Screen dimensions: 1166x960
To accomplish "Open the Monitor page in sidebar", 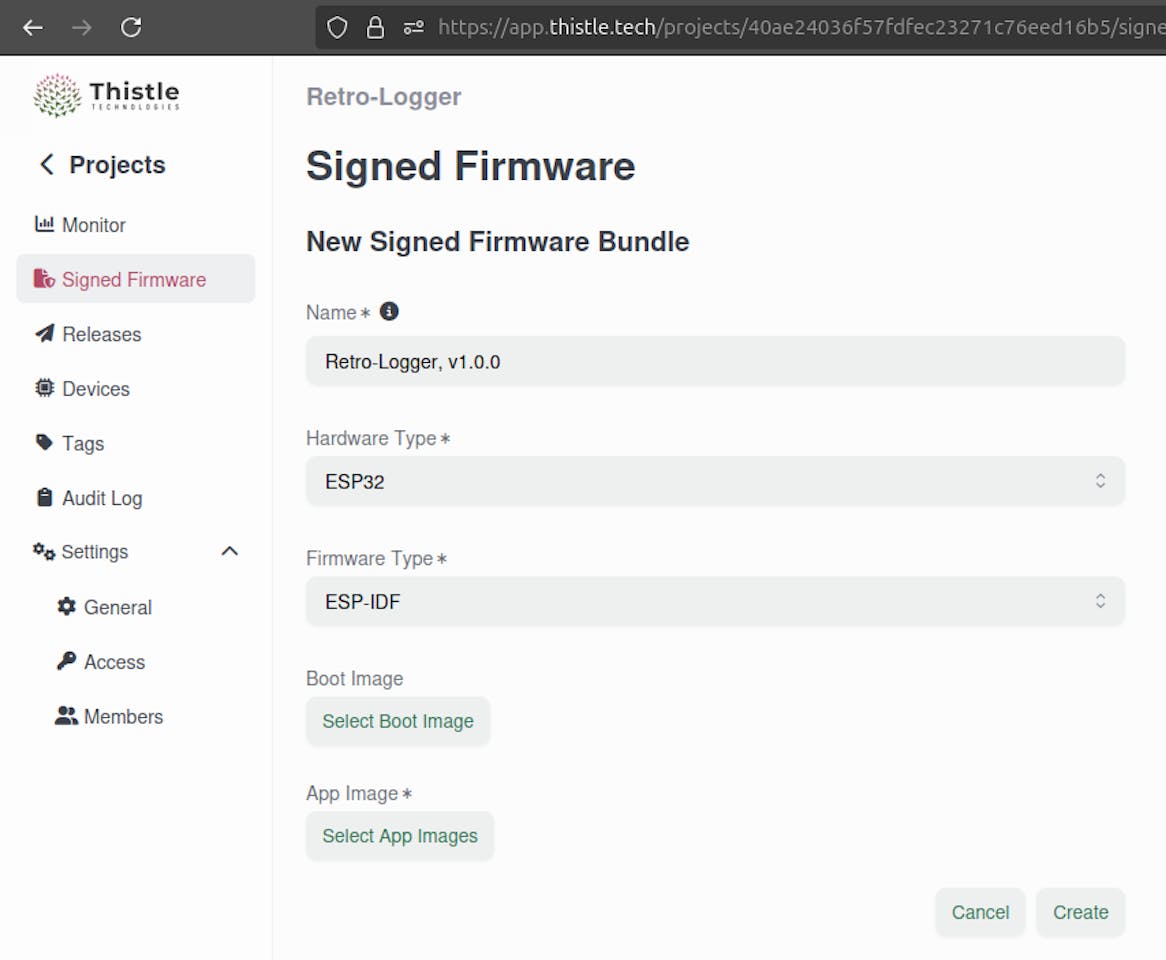I will pyautogui.click(x=93, y=225).
